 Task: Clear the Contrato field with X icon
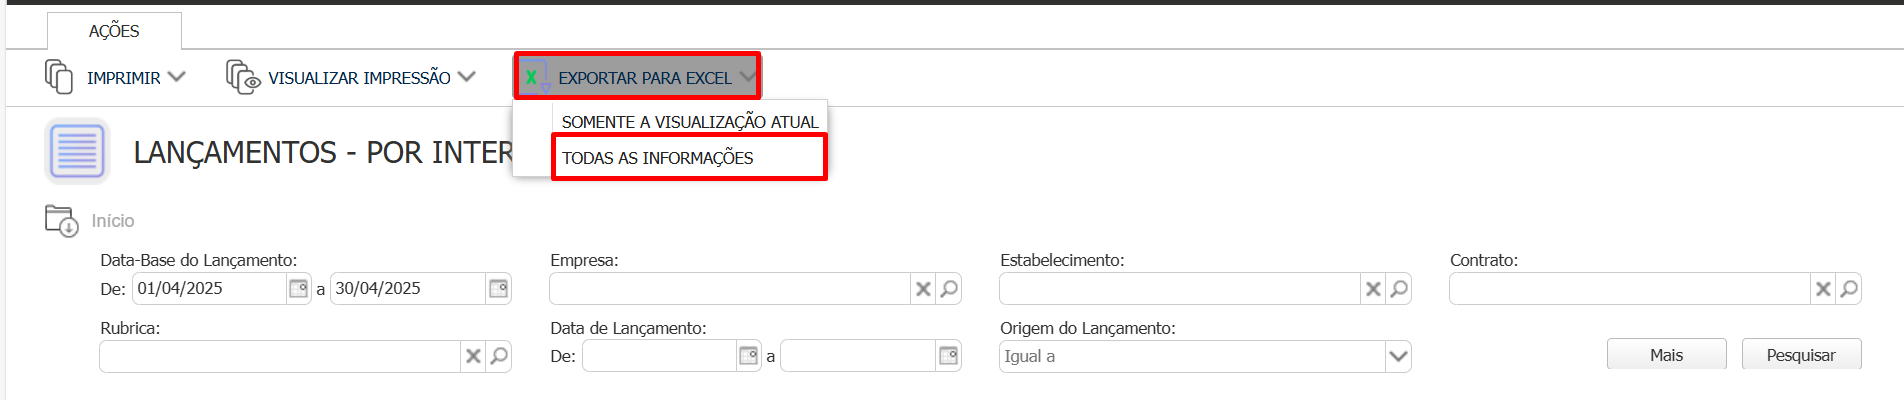[1823, 289]
